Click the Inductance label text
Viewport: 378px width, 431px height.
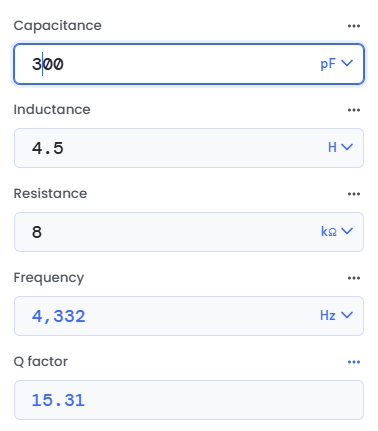tap(52, 110)
